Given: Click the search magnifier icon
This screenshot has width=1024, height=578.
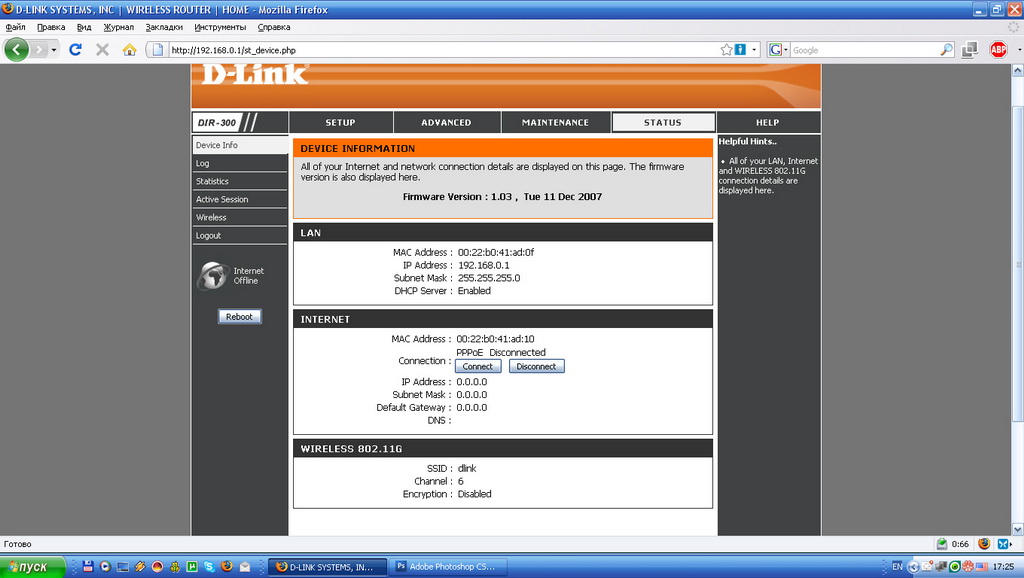Looking at the screenshot, I should (x=946, y=49).
